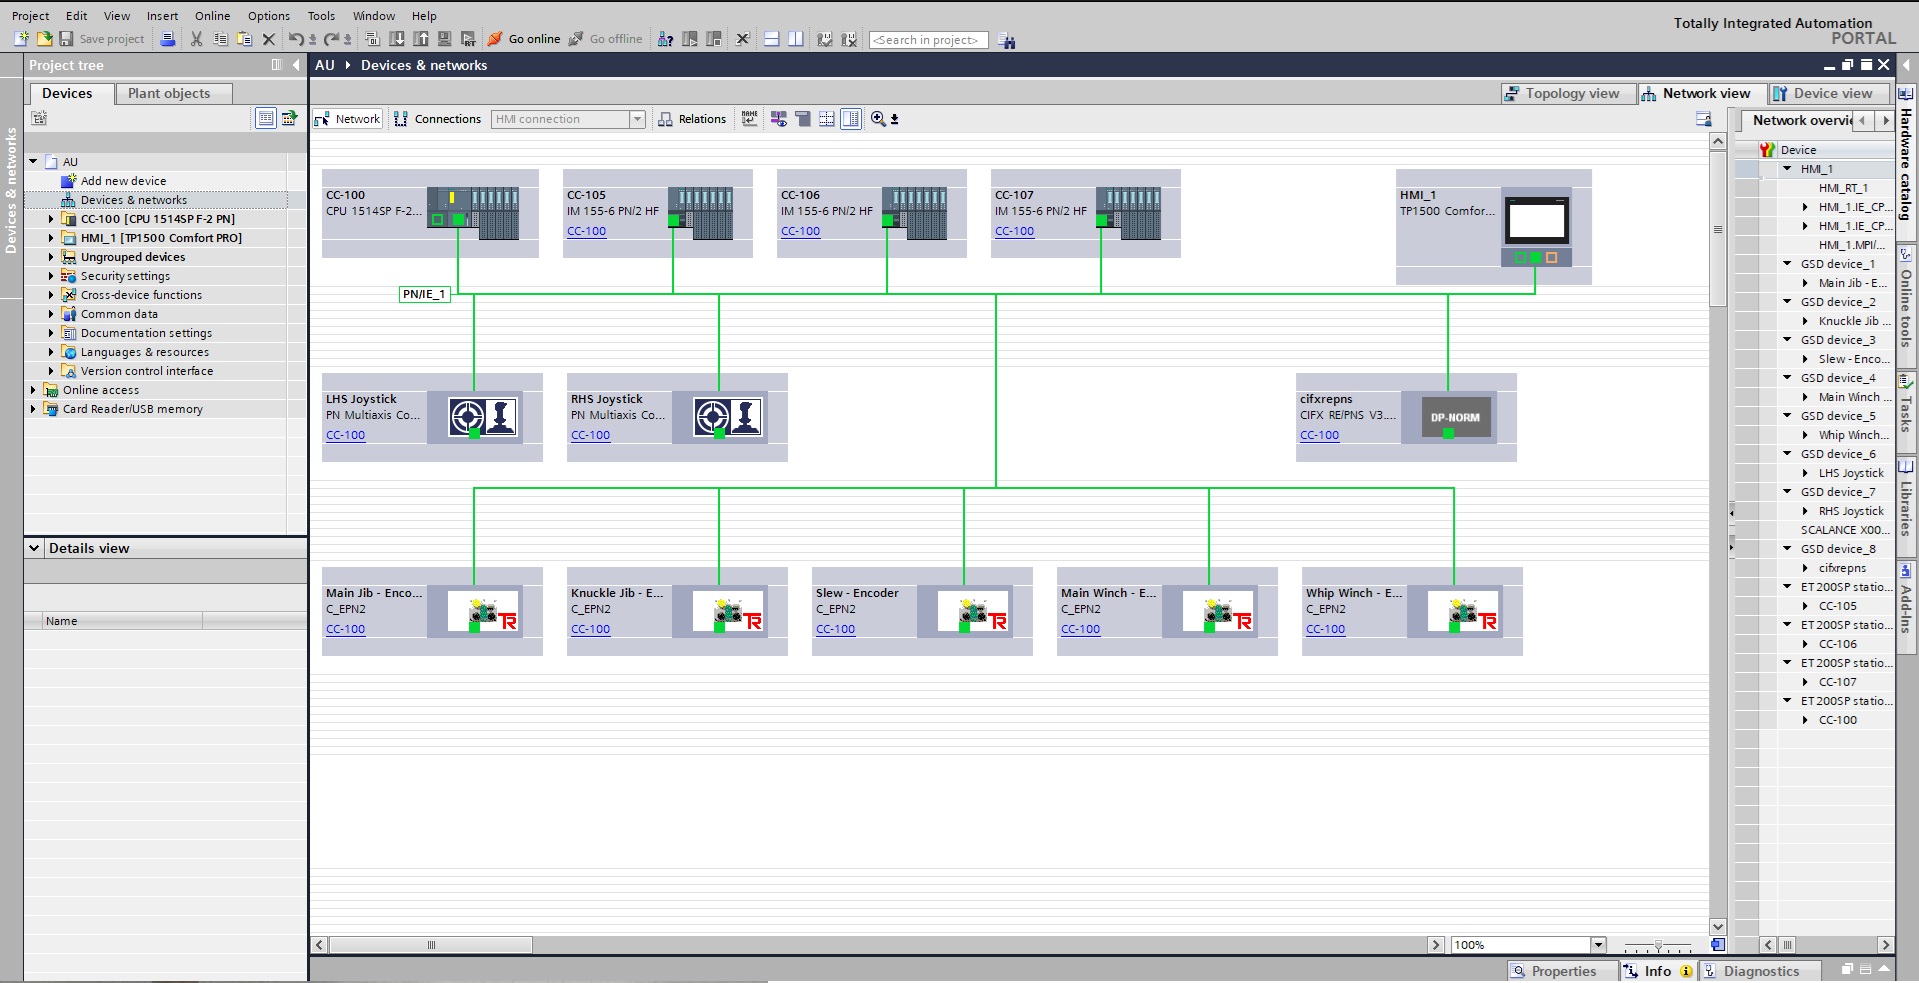Screen dimensions: 1919x983
Task: Toggle the Network mode button
Action: [347, 119]
